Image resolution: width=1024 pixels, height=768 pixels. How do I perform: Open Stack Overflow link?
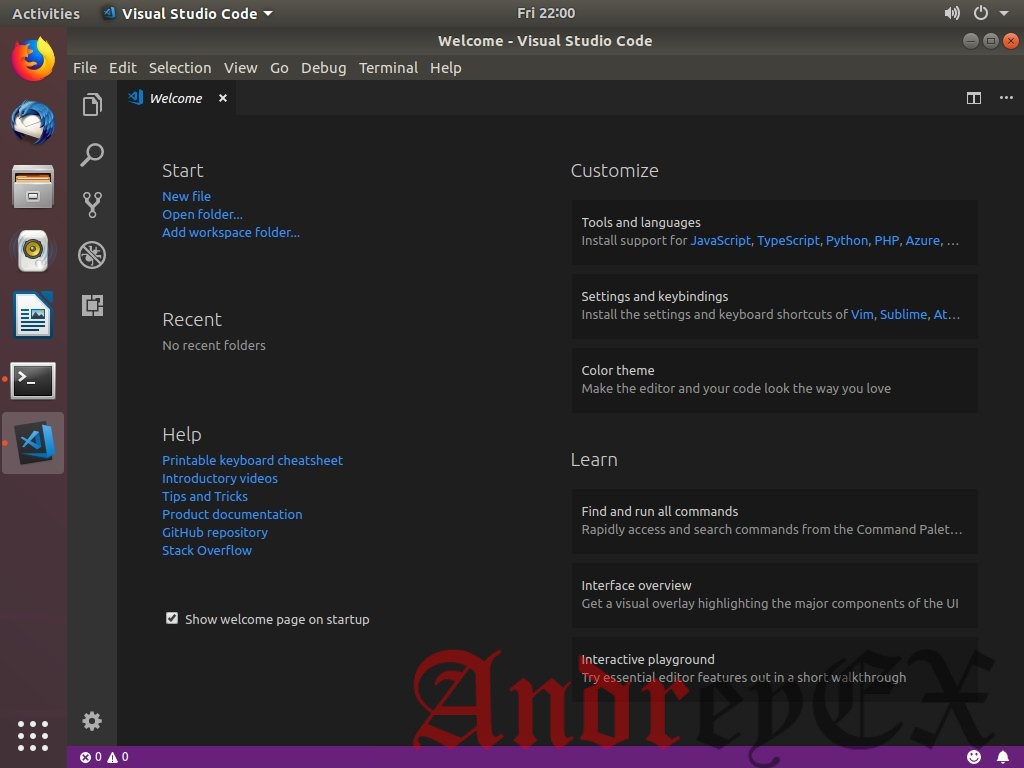207,551
